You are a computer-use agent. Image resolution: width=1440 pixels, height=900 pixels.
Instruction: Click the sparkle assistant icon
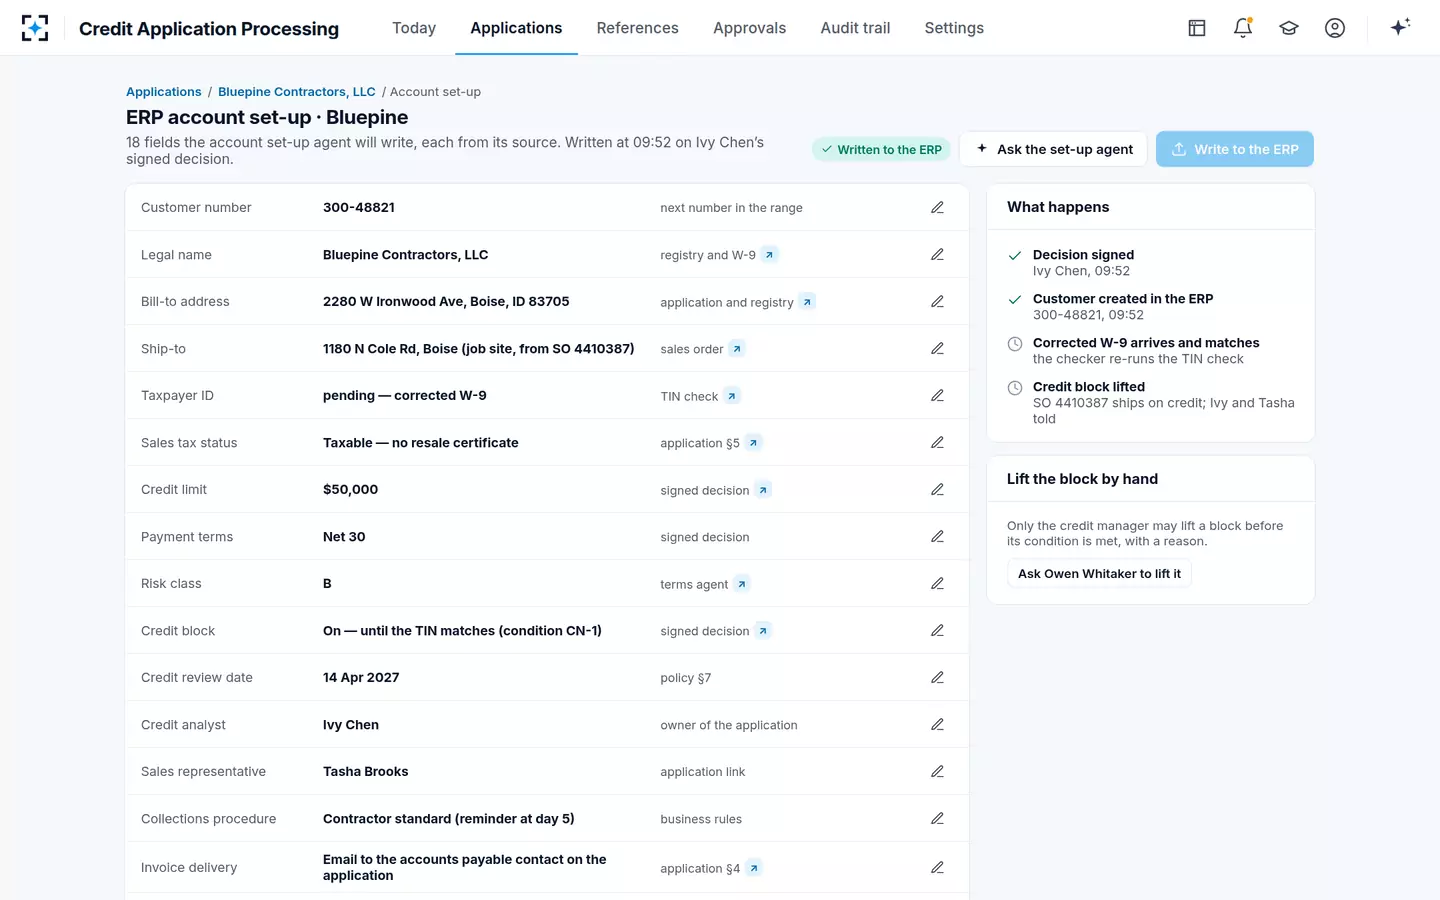click(x=1400, y=27)
